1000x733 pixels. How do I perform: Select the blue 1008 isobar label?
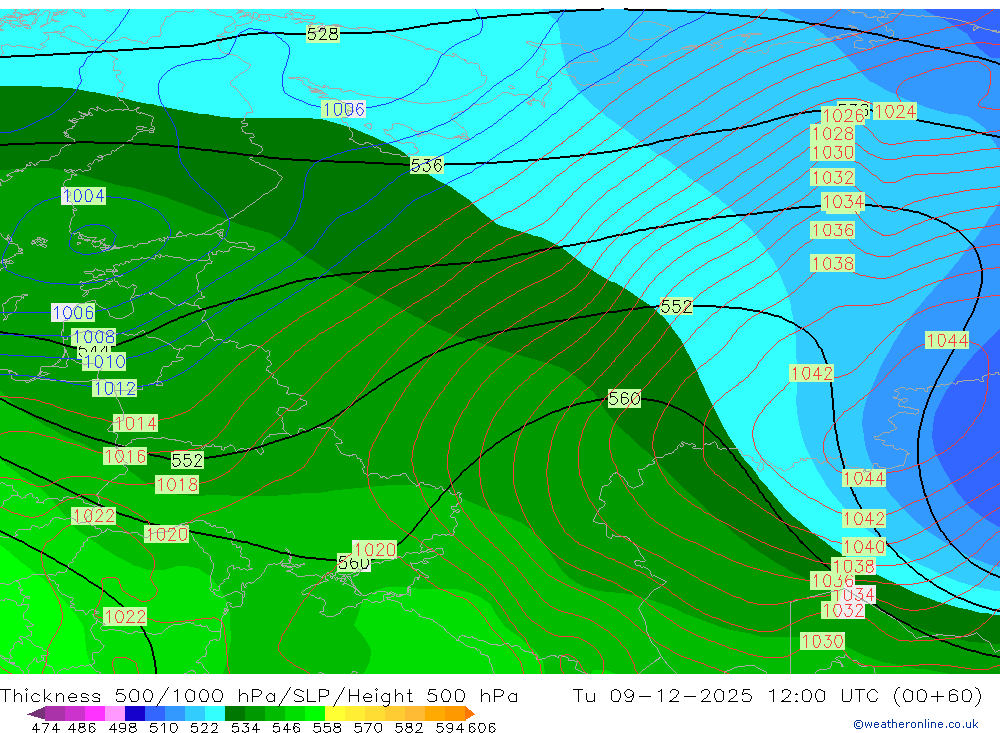point(94,336)
